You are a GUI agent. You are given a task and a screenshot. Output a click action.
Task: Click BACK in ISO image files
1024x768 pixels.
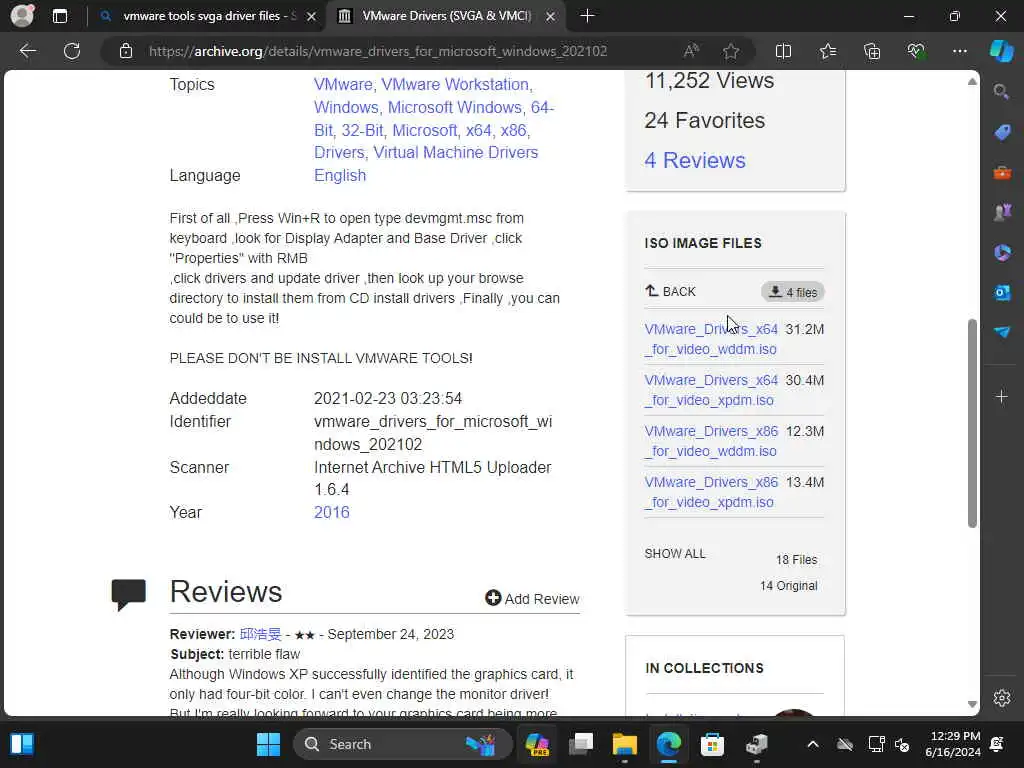click(x=671, y=291)
